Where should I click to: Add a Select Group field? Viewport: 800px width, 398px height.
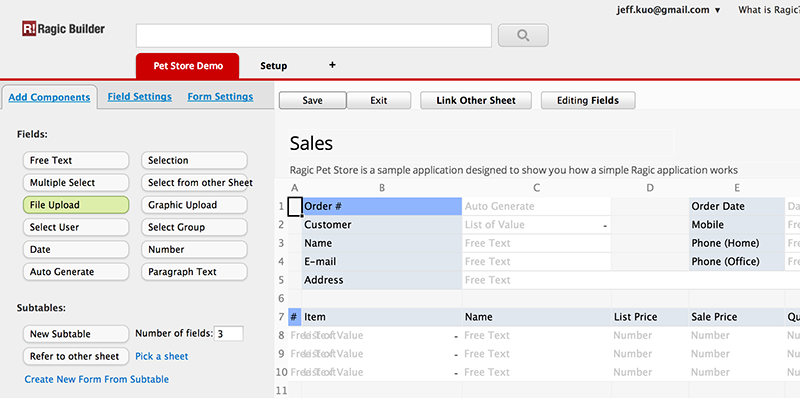(x=194, y=227)
